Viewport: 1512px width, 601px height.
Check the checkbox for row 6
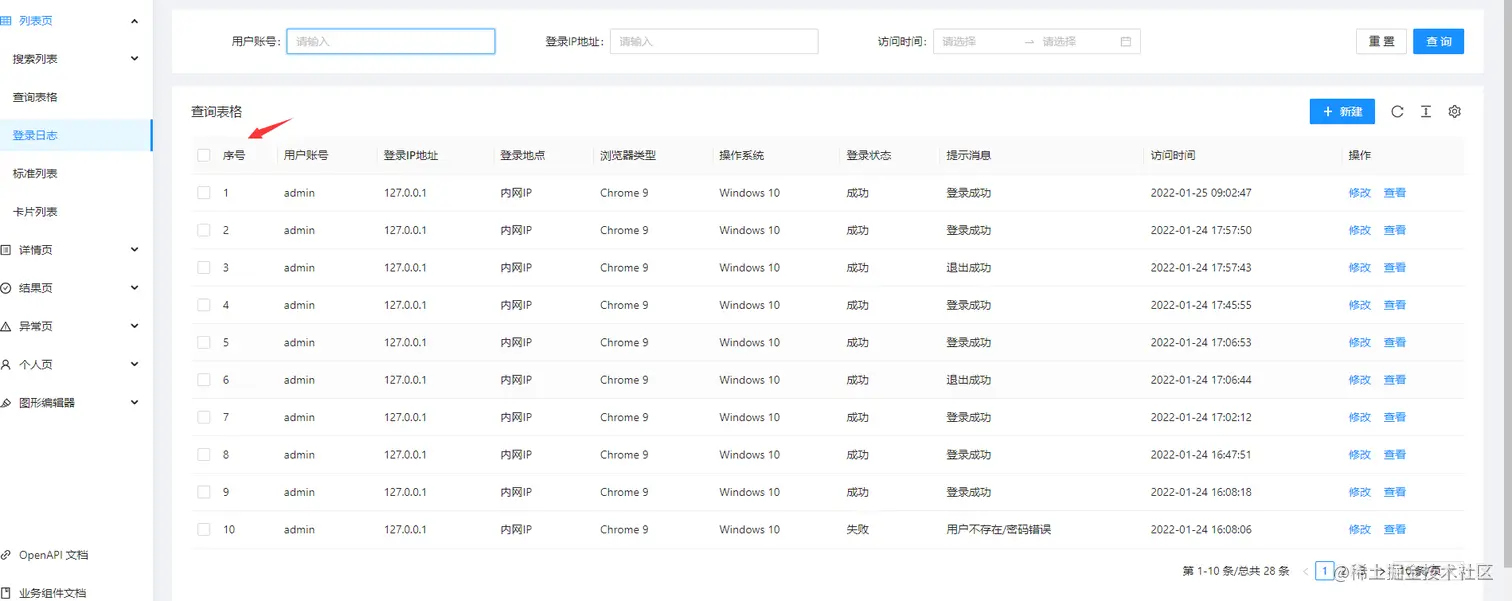coord(204,380)
